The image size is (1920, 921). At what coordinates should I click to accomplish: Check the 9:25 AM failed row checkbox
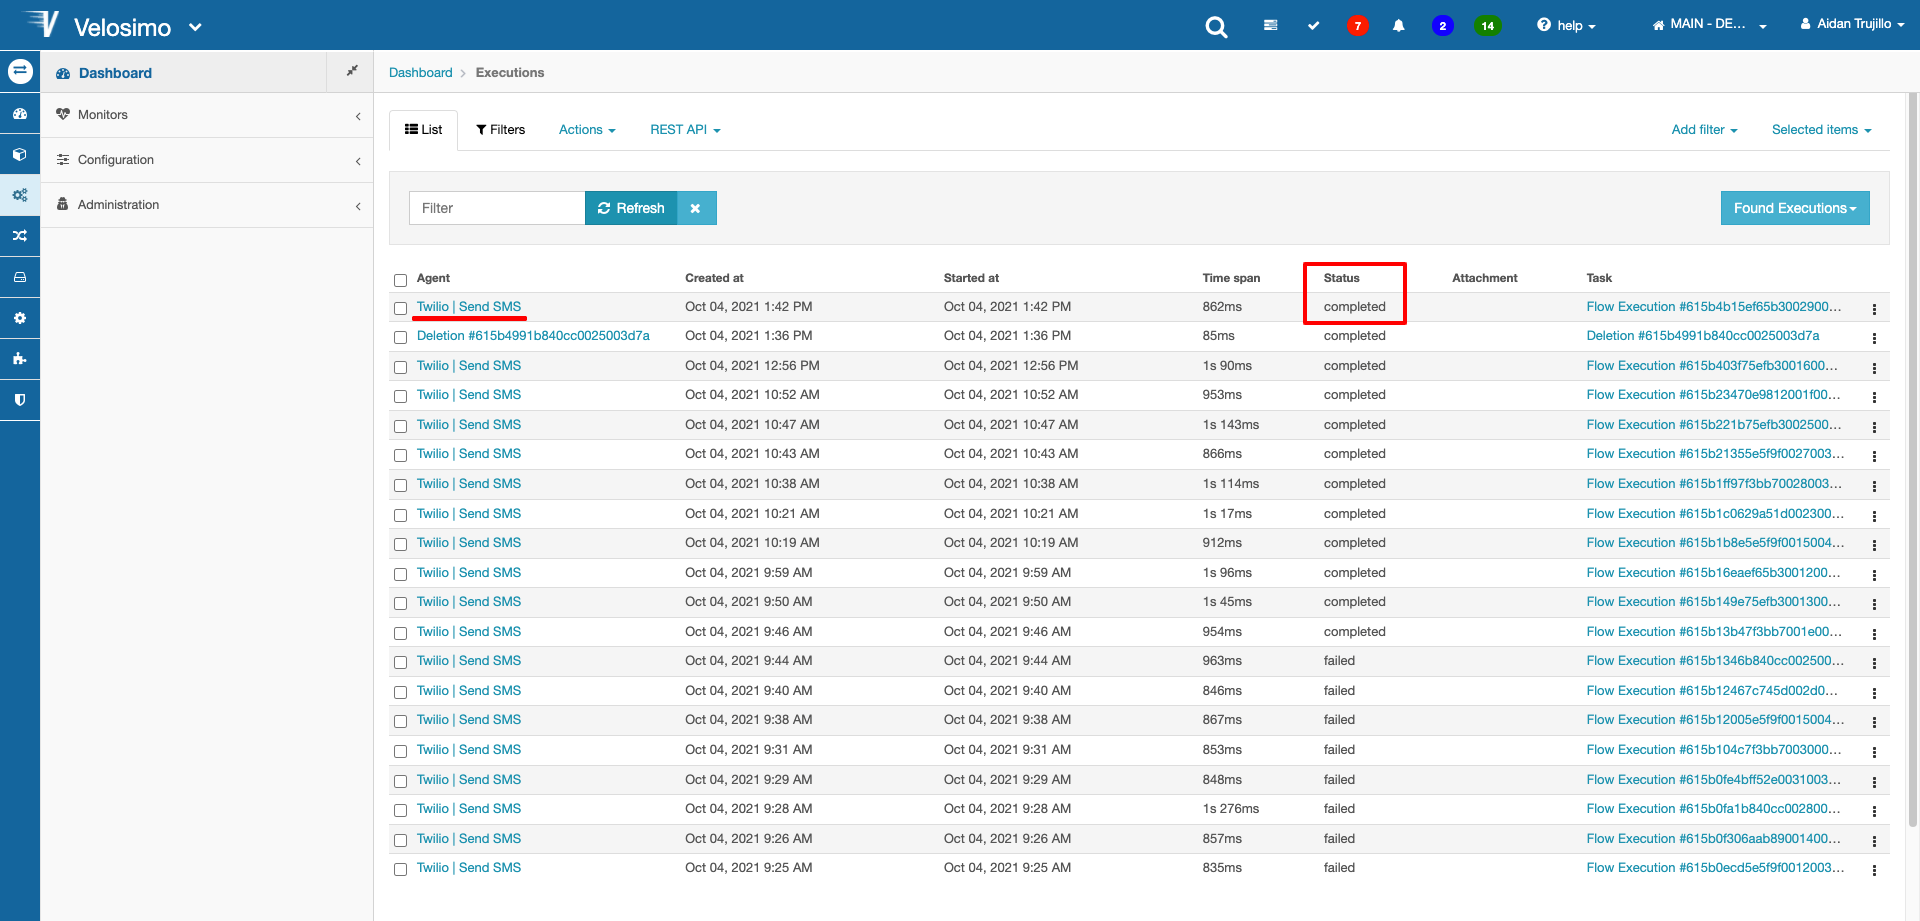(x=400, y=869)
